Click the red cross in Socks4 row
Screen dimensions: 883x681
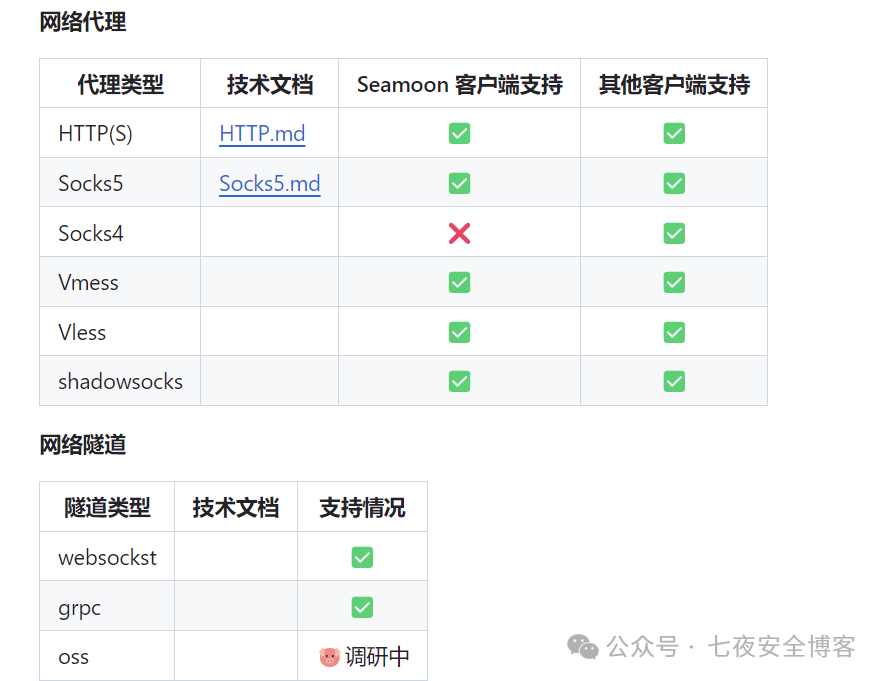tap(460, 233)
